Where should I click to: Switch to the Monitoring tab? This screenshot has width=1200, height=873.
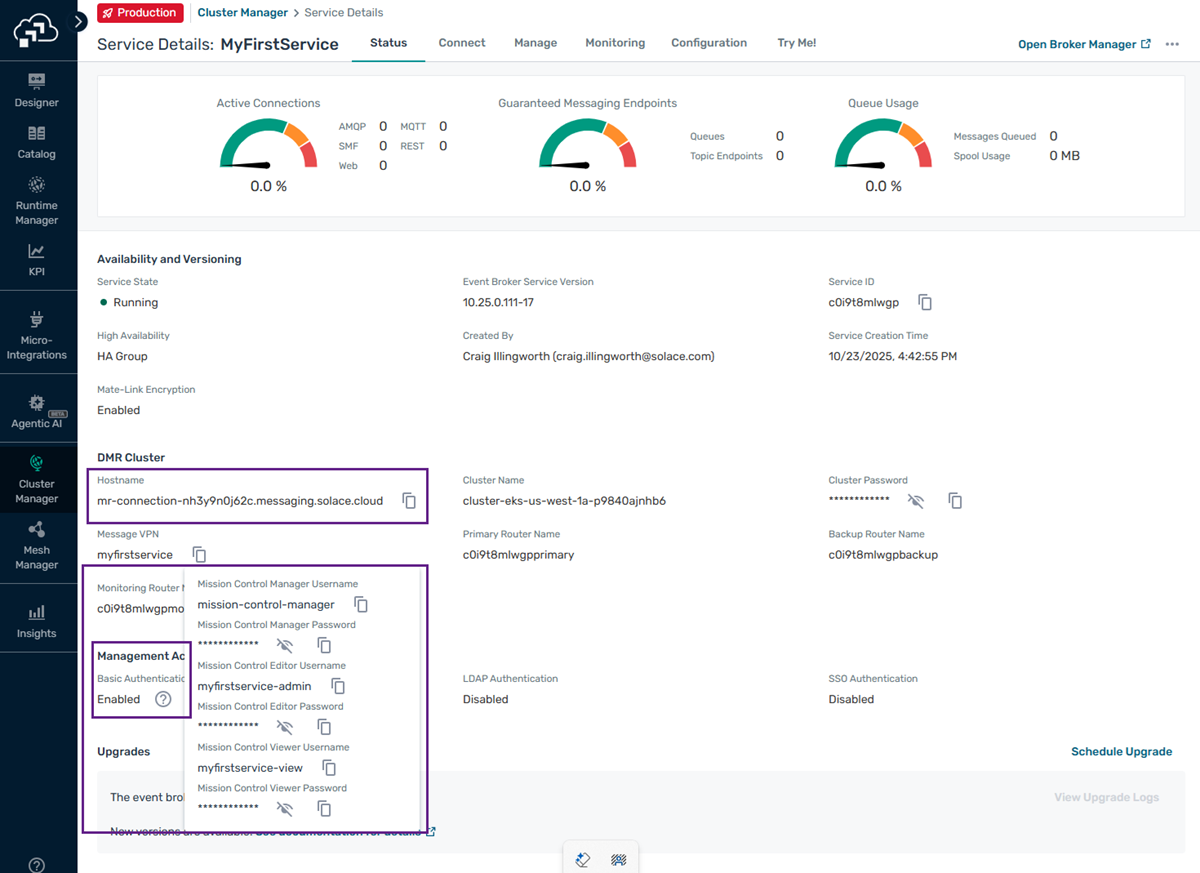point(614,43)
